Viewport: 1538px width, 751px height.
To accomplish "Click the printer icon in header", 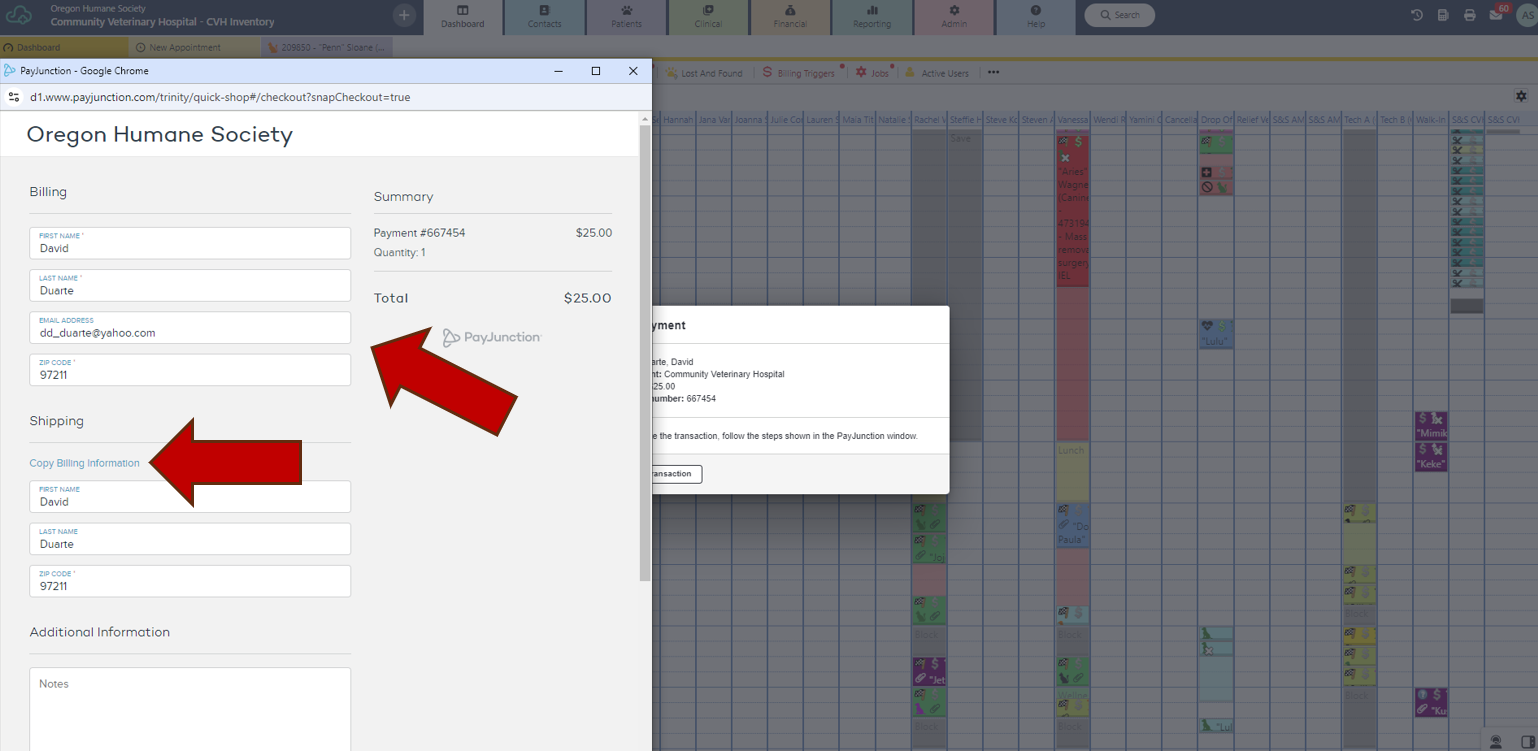I will (1469, 15).
